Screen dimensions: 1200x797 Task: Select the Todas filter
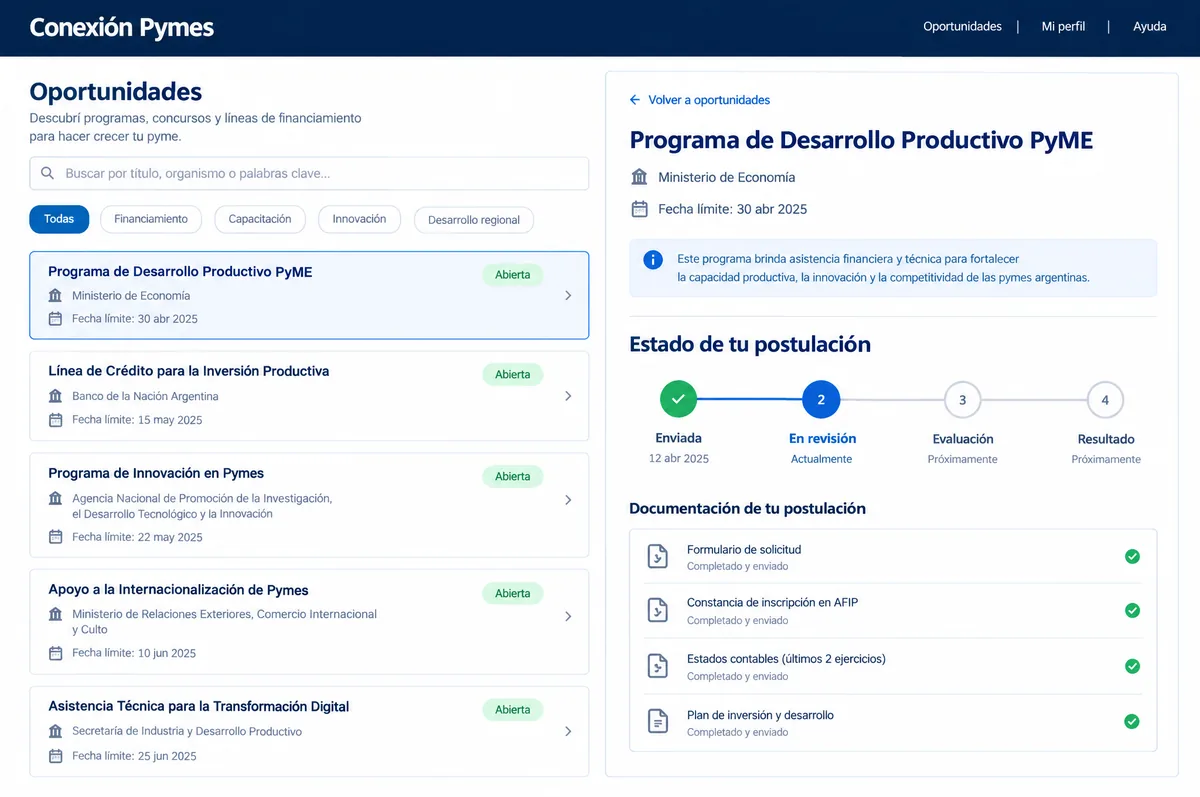point(59,219)
